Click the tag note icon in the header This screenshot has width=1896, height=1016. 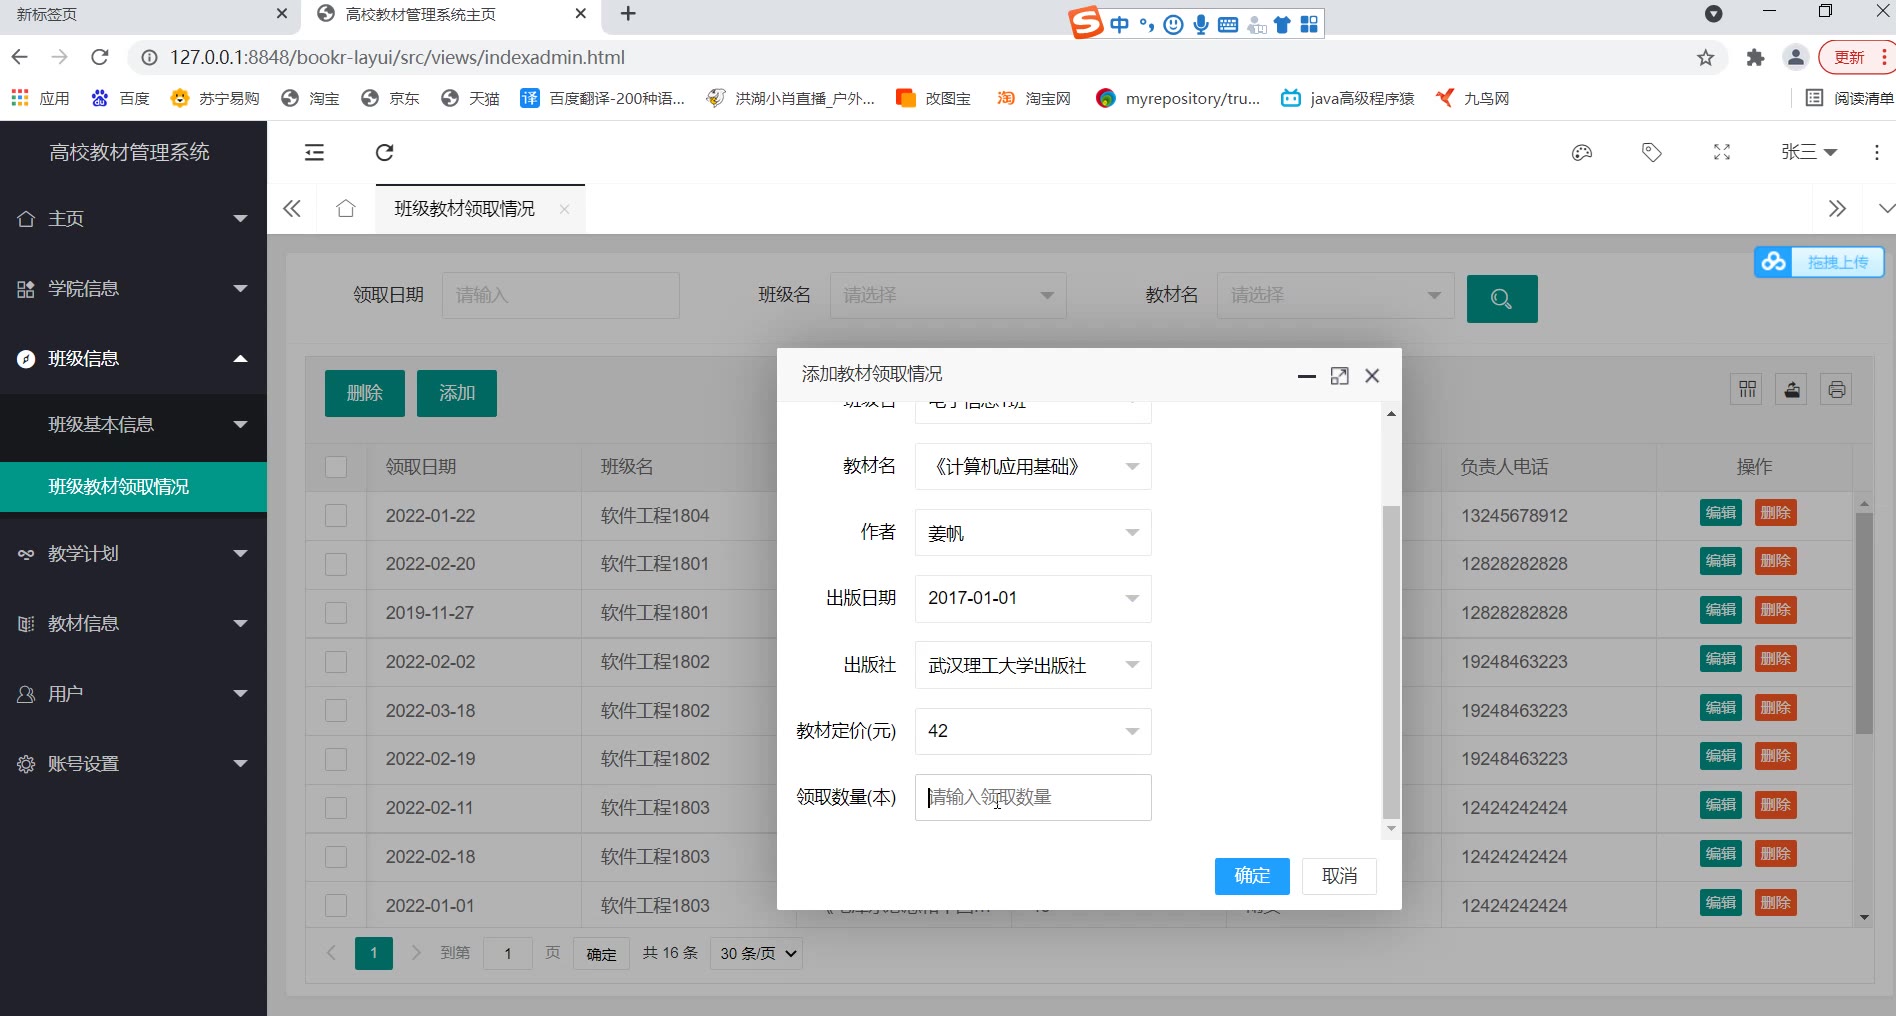tap(1651, 152)
